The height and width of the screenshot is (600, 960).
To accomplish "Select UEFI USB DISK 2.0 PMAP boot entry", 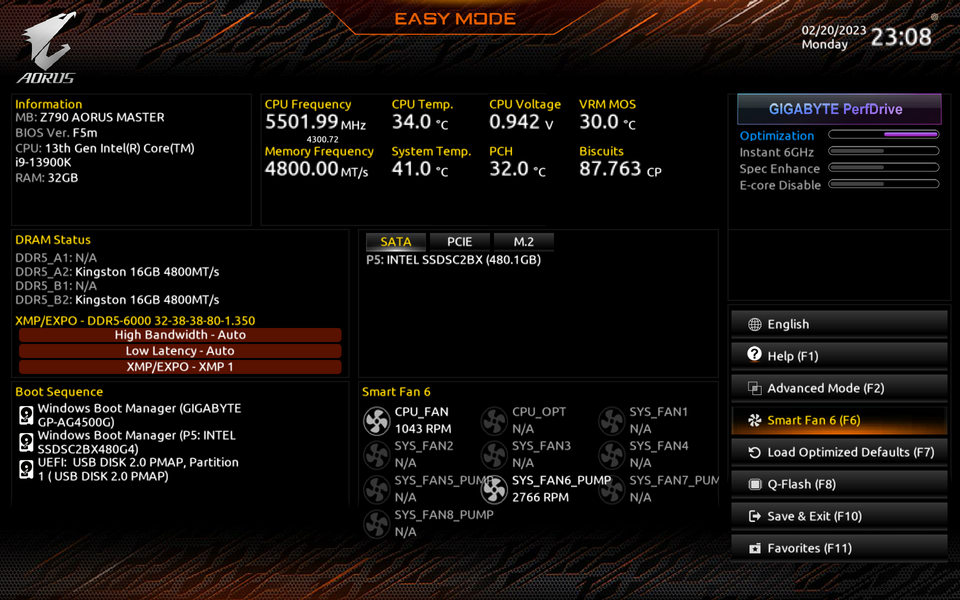I will click(x=138, y=469).
